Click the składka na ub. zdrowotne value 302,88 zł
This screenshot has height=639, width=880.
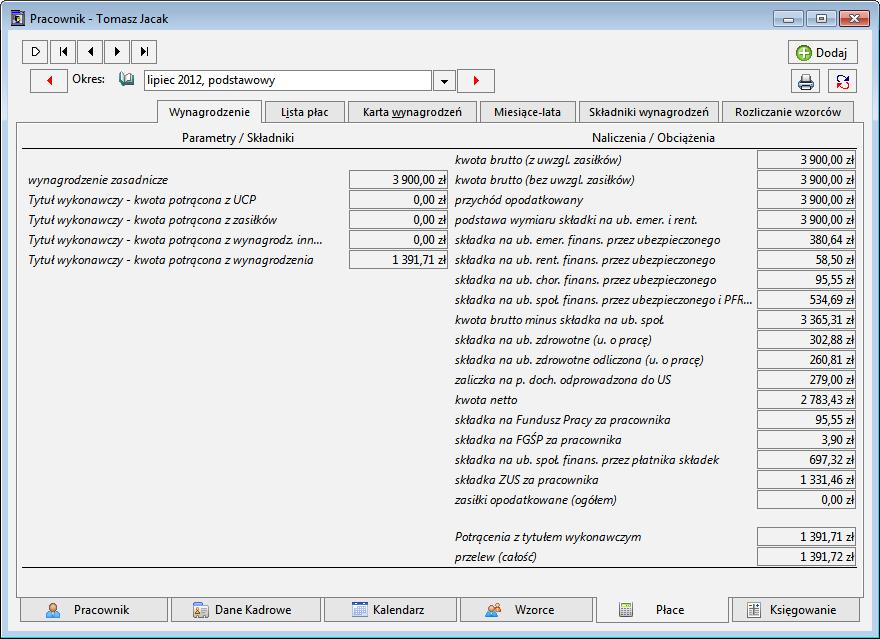pos(806,340)
